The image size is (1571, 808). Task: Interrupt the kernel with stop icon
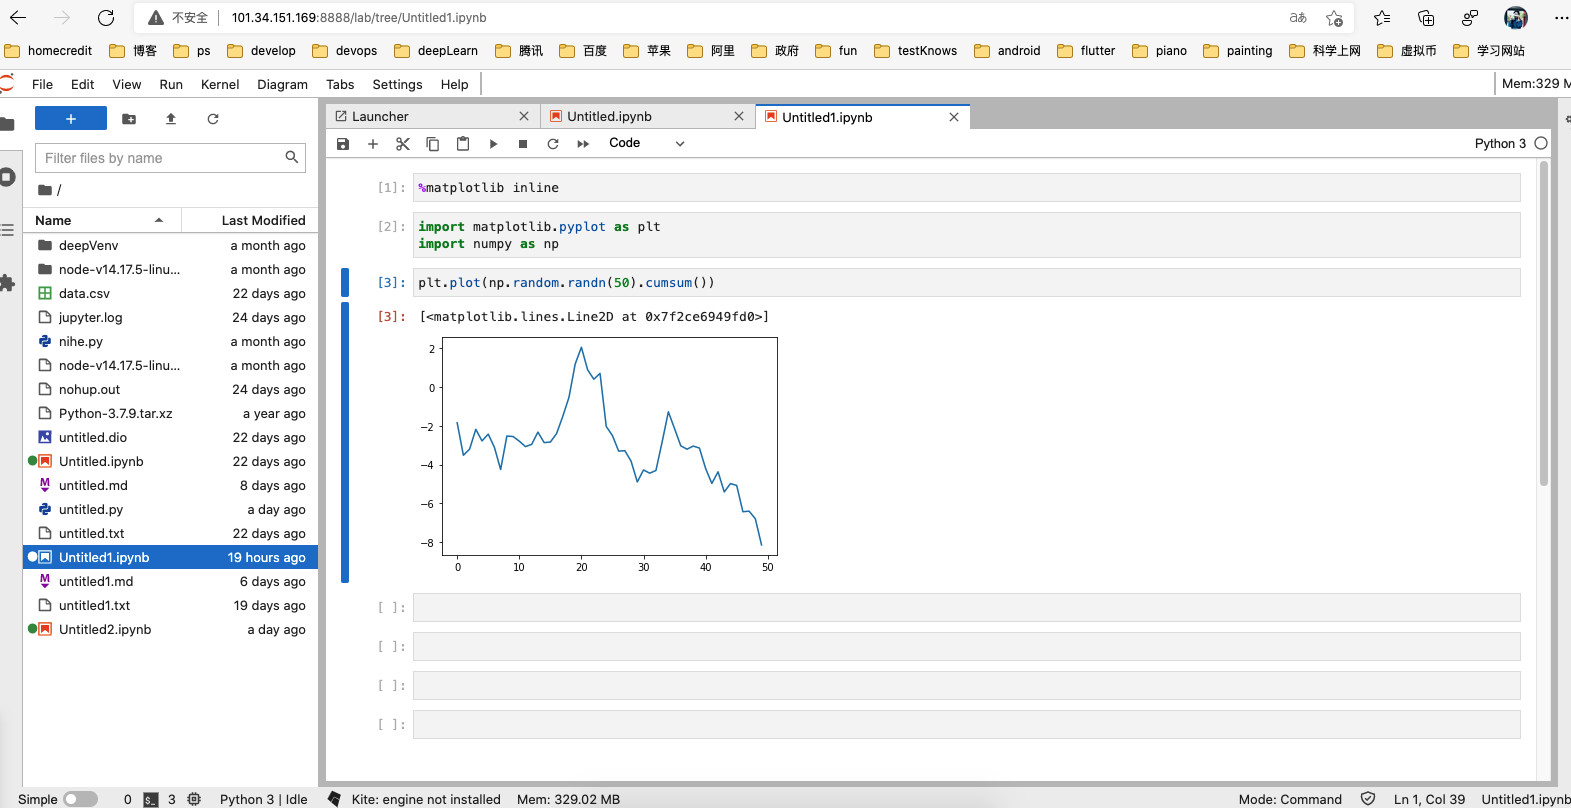pos(523,144)
